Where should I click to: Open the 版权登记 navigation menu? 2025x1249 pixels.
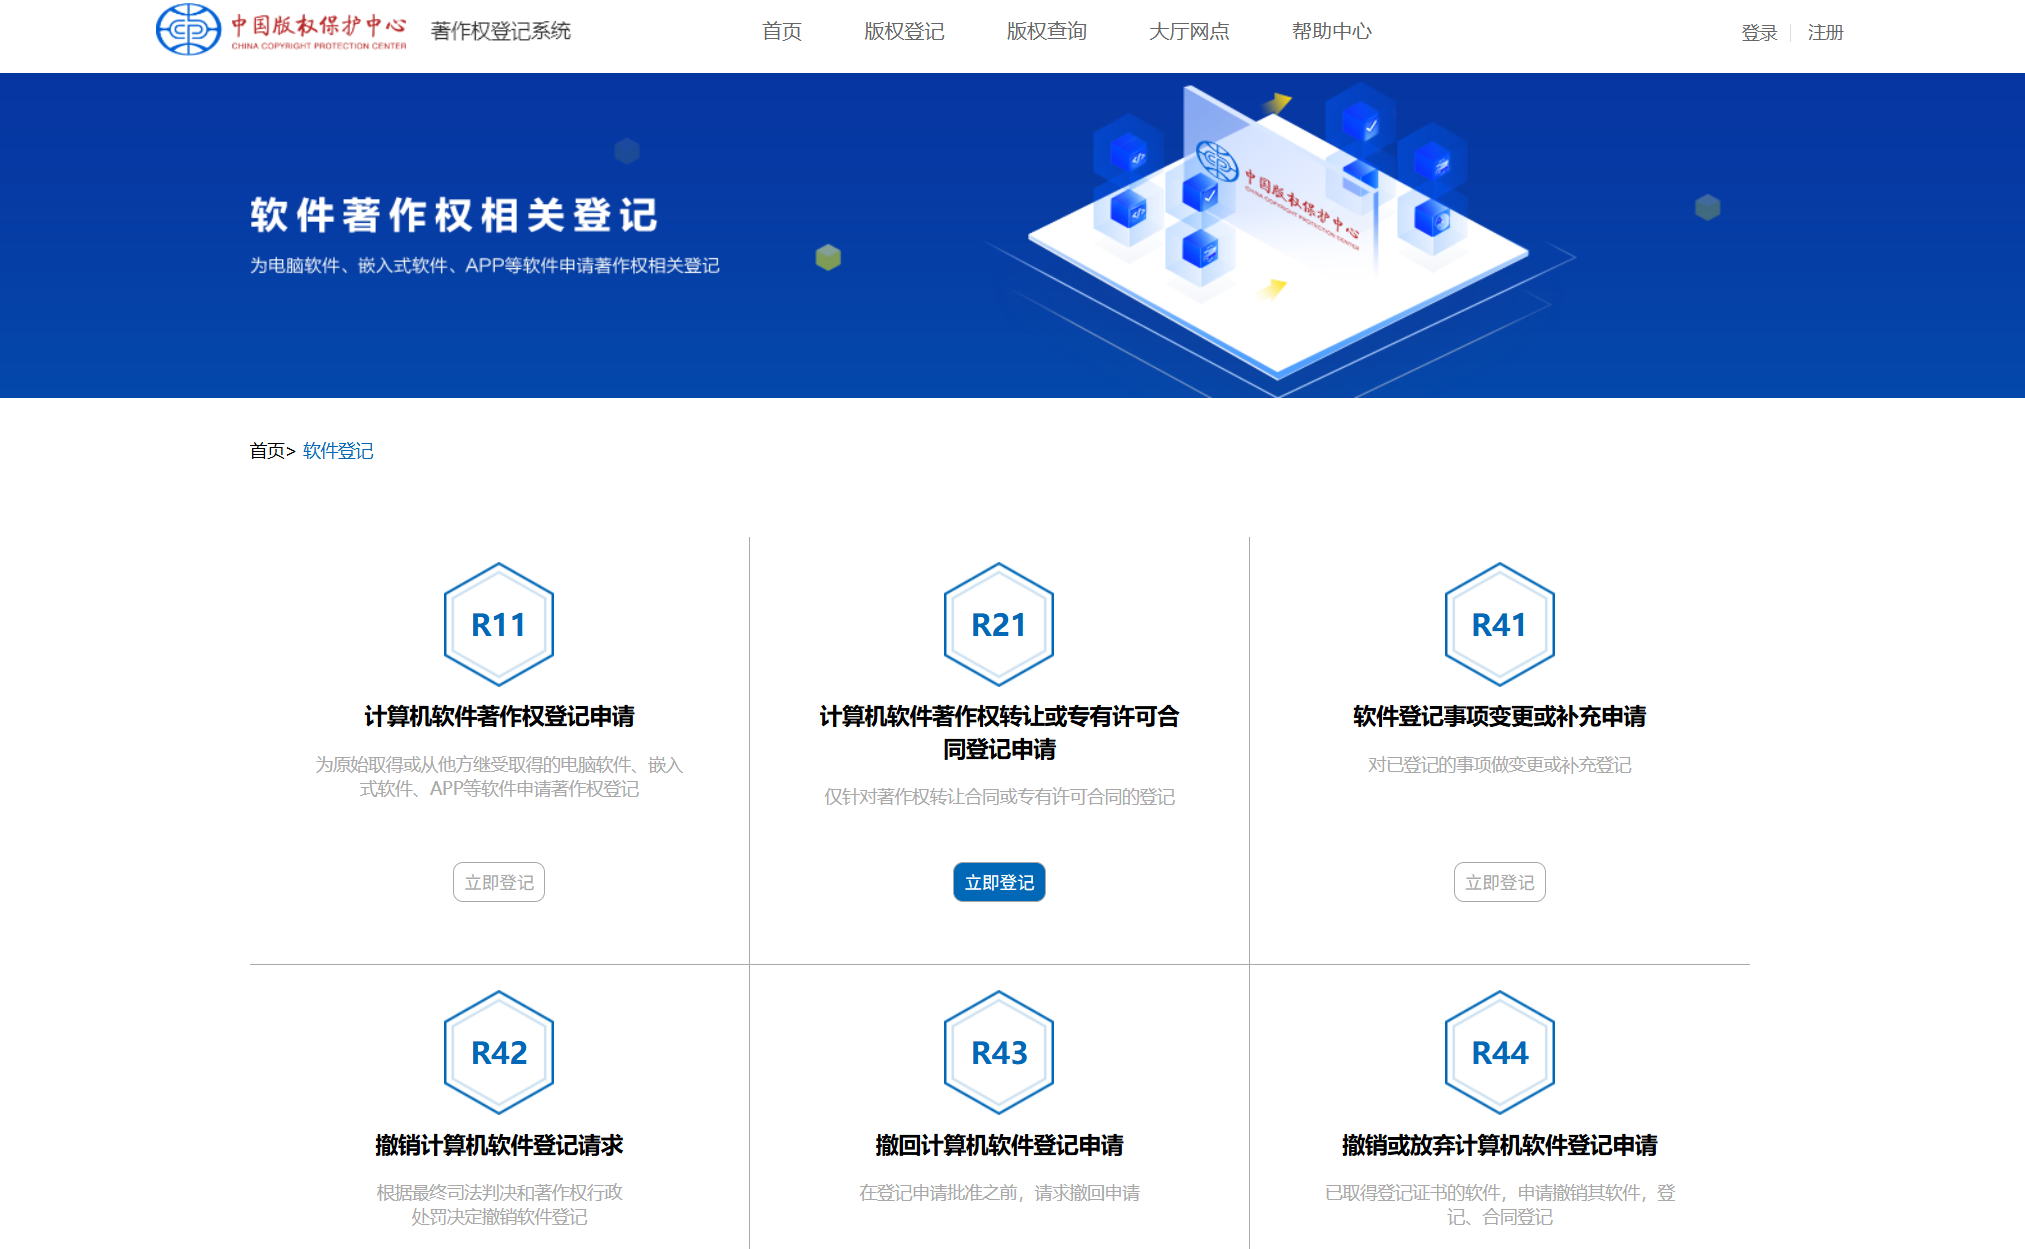[903, 32]
